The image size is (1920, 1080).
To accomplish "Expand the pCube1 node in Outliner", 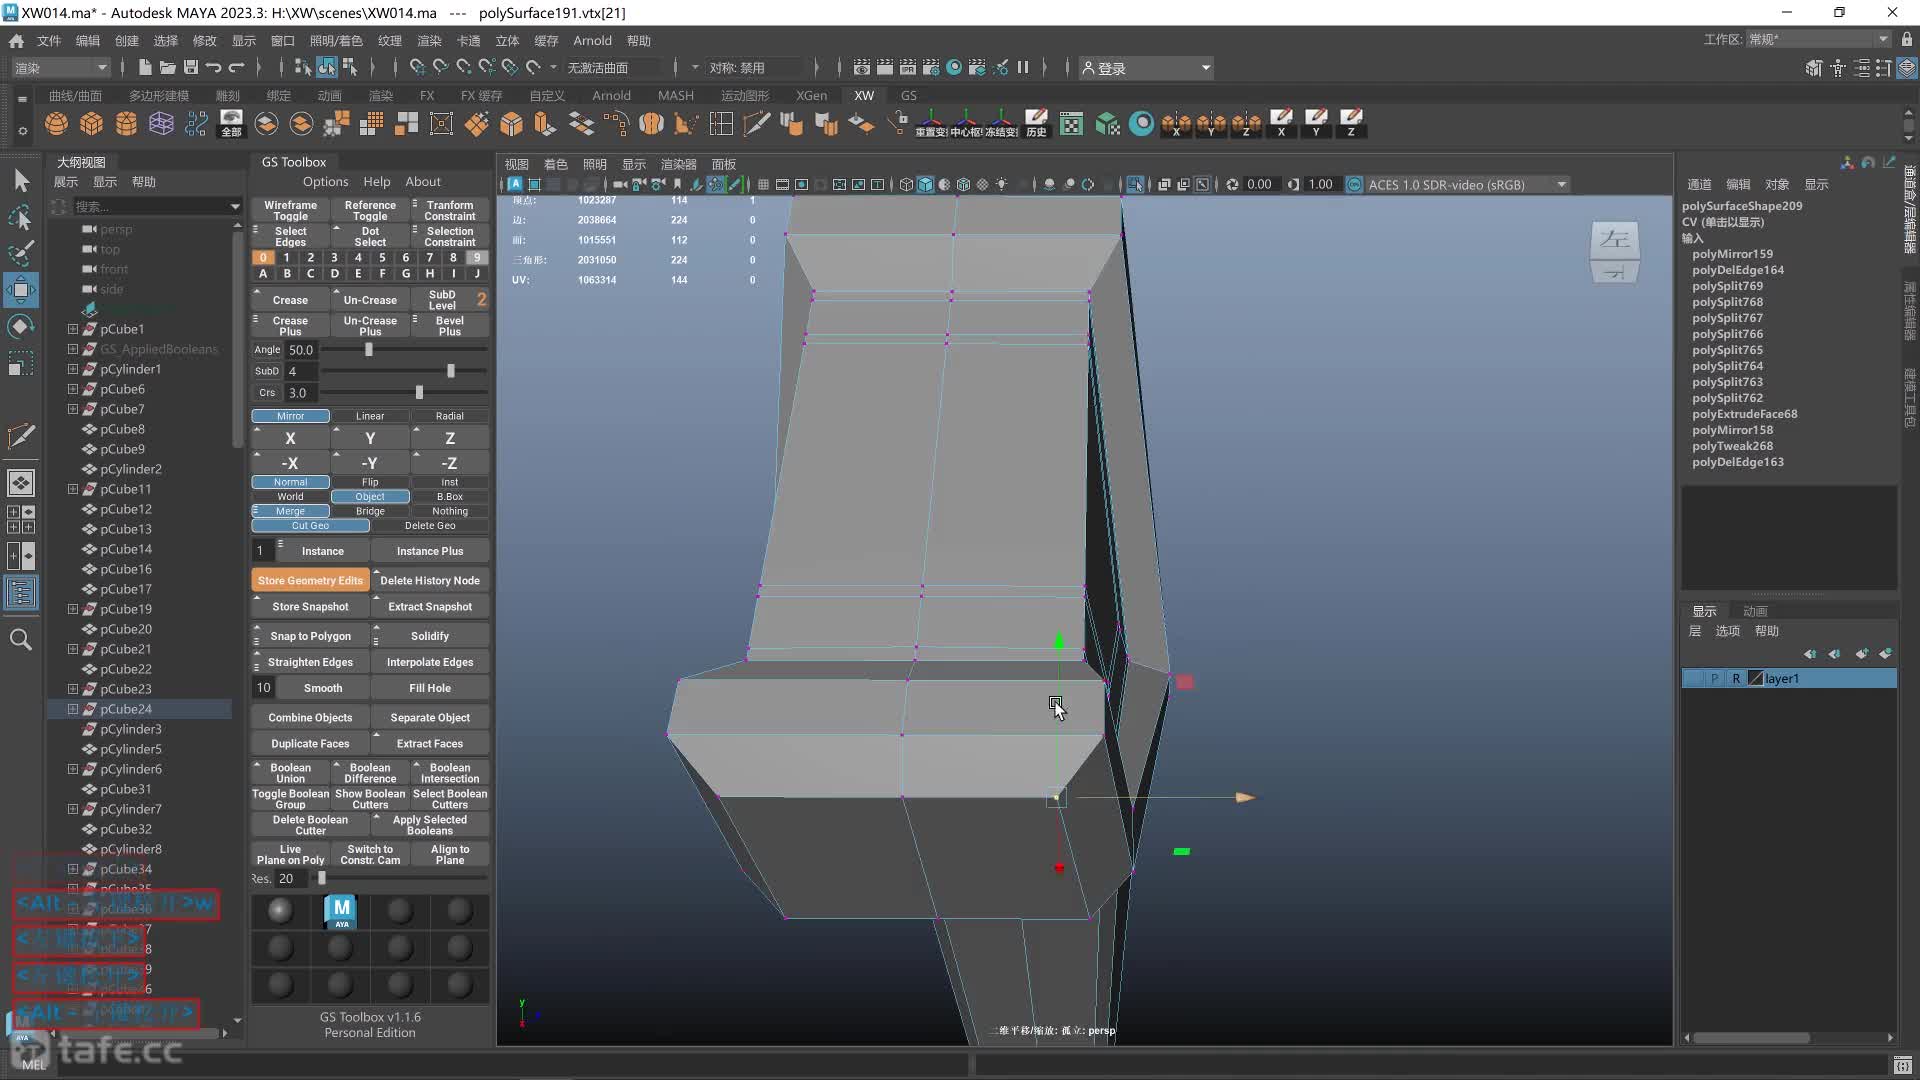I will (x=72, y=329).
